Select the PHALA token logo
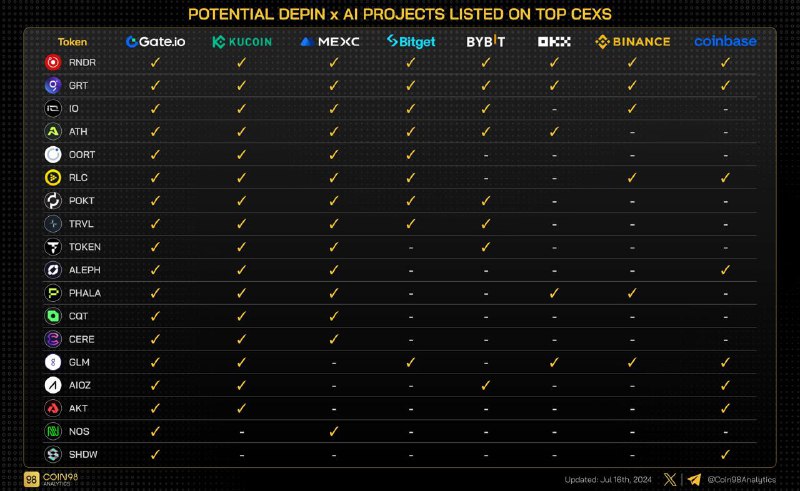 click(x=53, y=293)
